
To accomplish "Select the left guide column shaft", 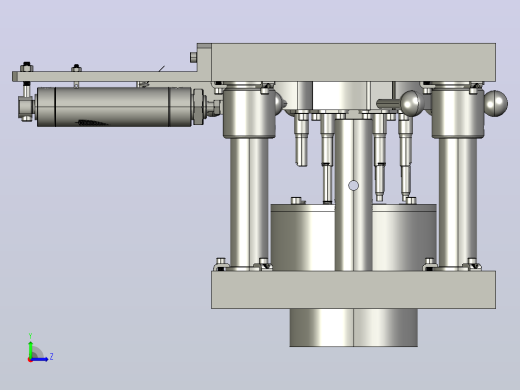I will click(x=249, y=202).
